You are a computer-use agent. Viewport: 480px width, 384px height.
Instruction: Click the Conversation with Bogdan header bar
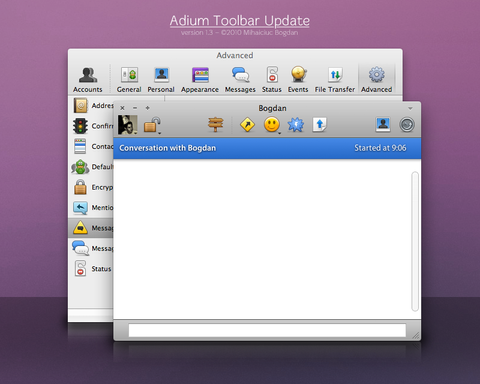267,148
